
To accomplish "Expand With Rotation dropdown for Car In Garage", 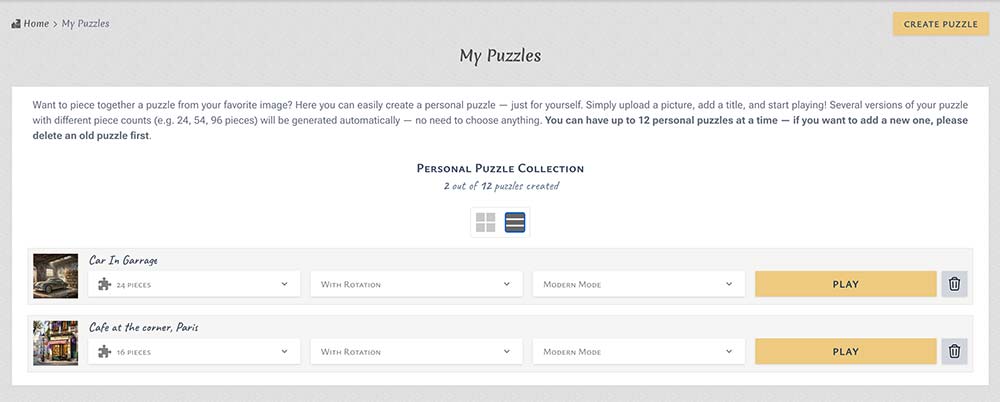I will coord(416,285).
